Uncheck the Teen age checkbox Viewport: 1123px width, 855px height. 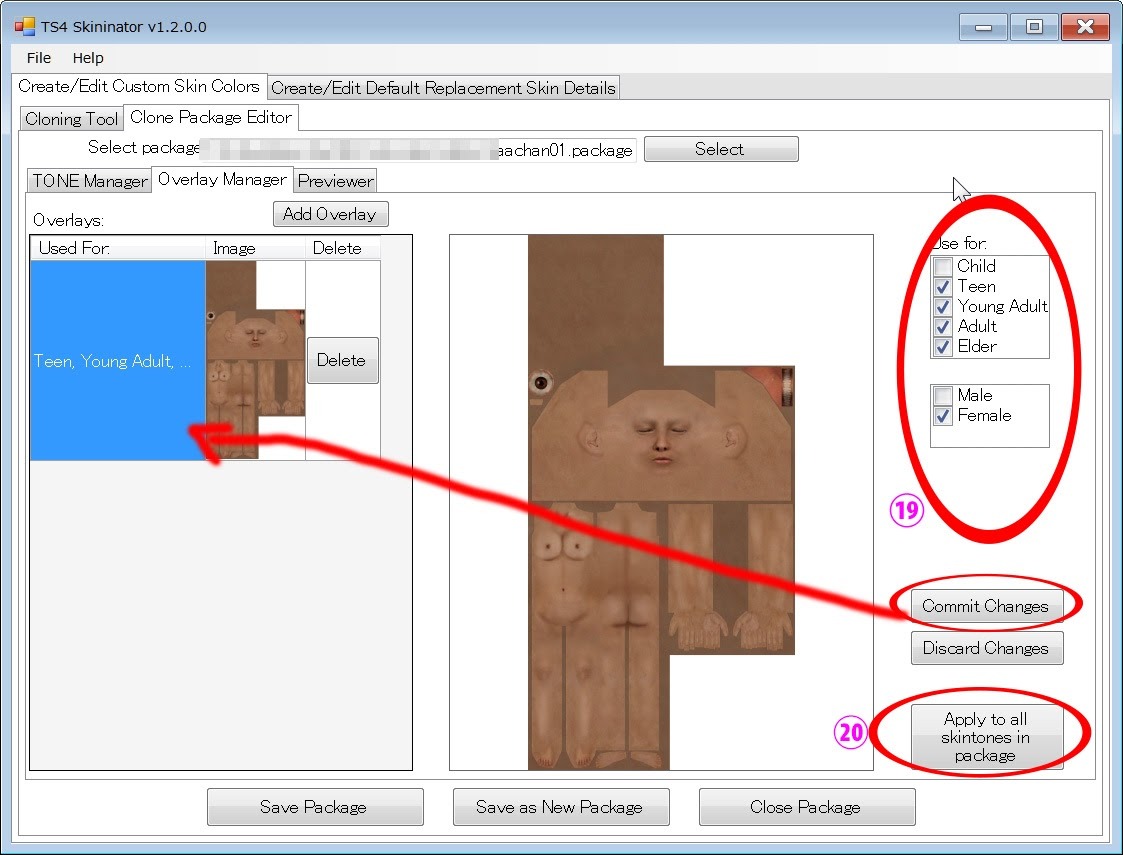[x=943, y=287]
